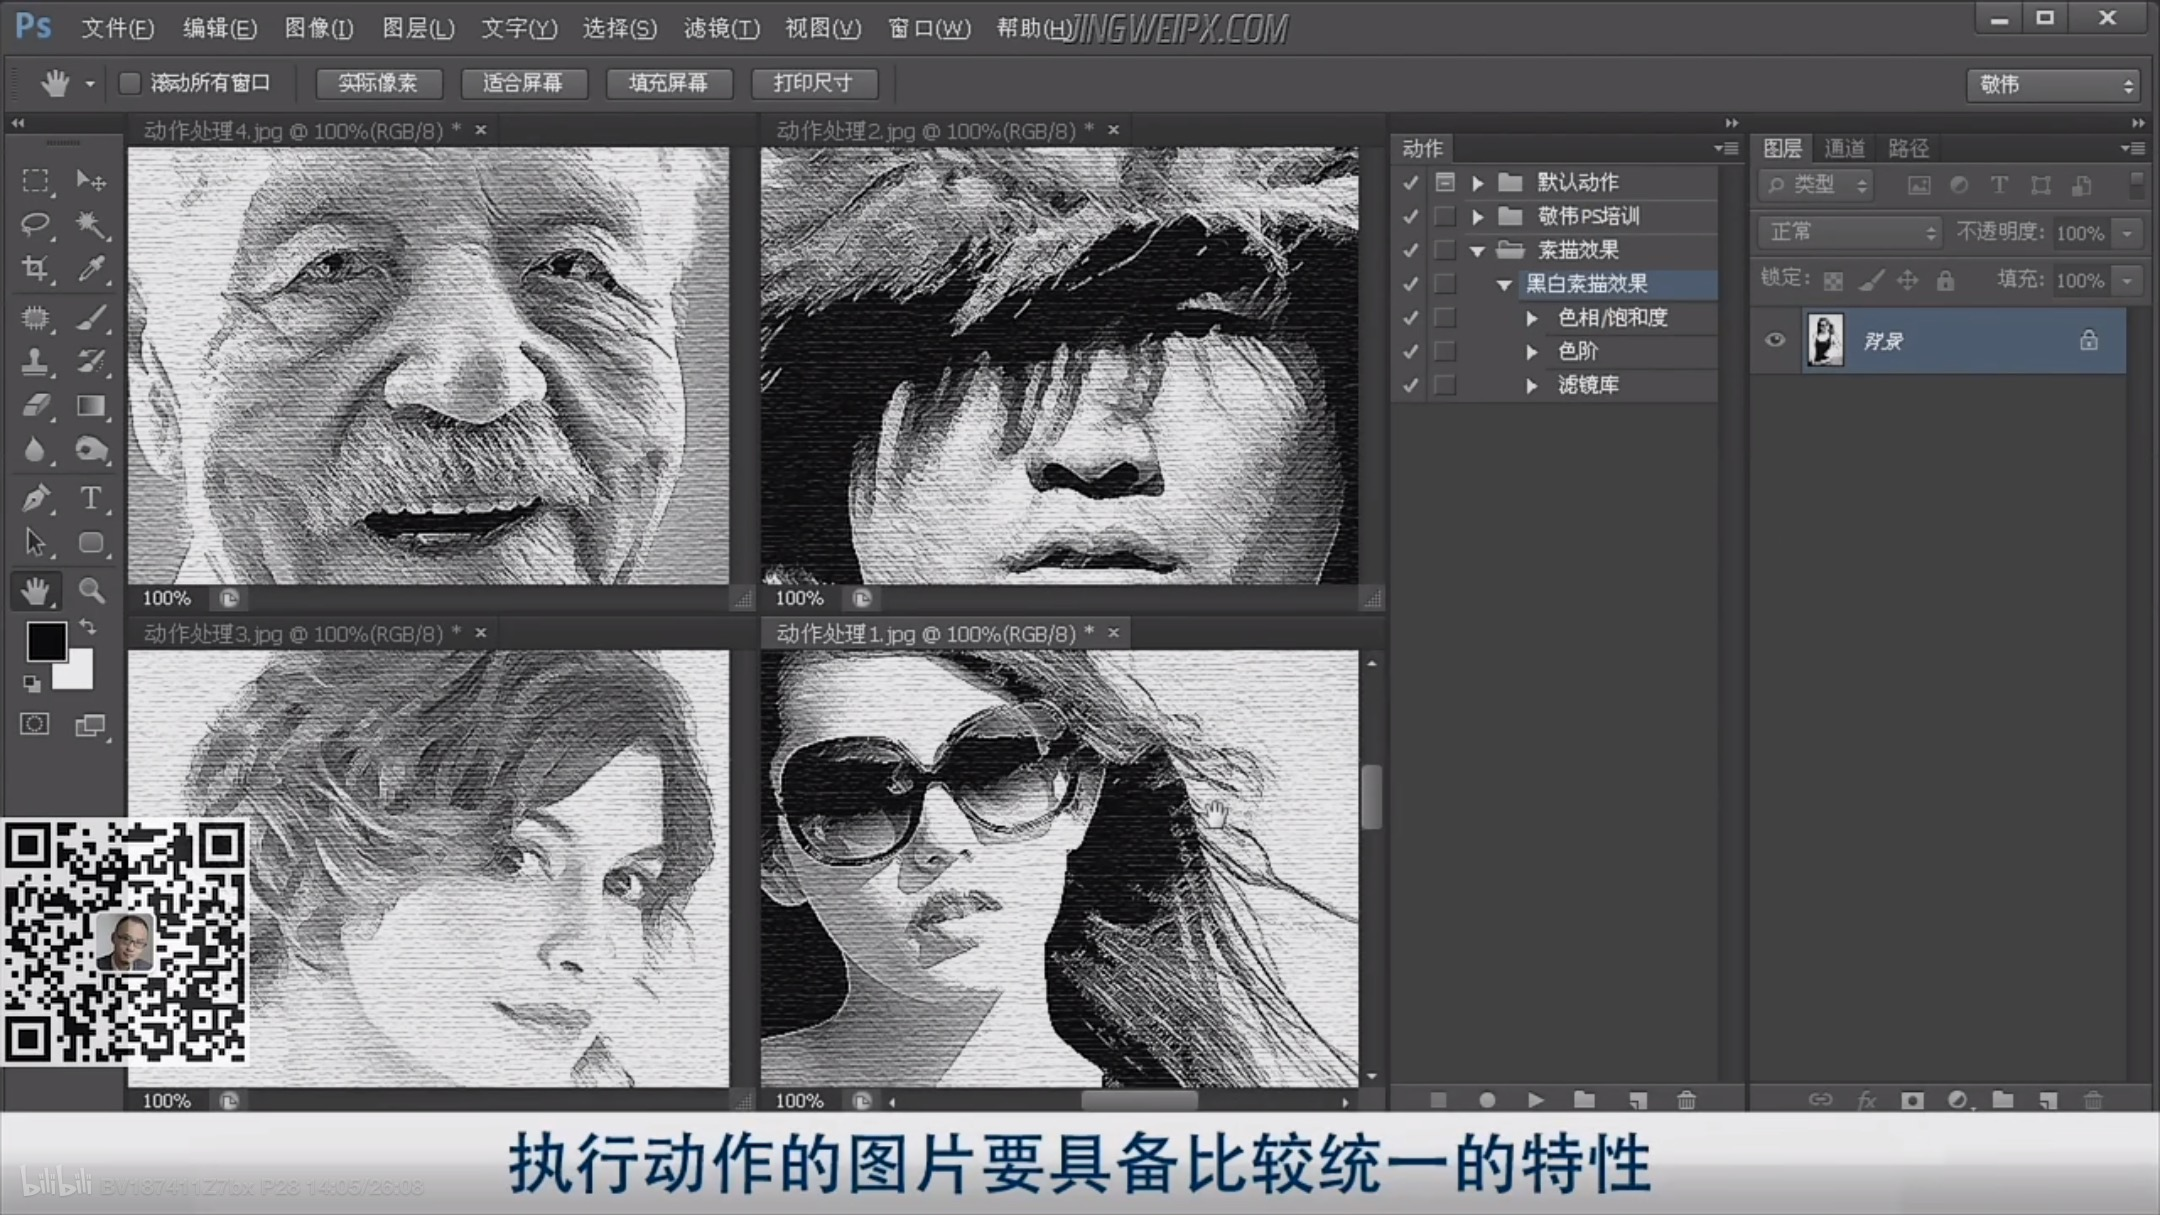This screenshot has width=2160, height=1216.
Task: Click the 打印尺寸 button
Action: click(x=813, y=83)
